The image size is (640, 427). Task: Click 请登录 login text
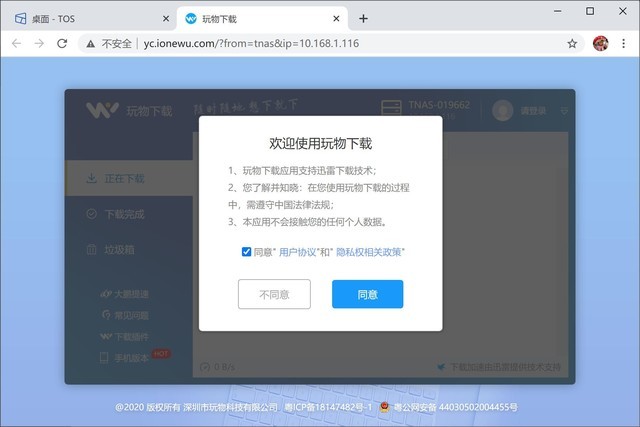click(533, 111)
